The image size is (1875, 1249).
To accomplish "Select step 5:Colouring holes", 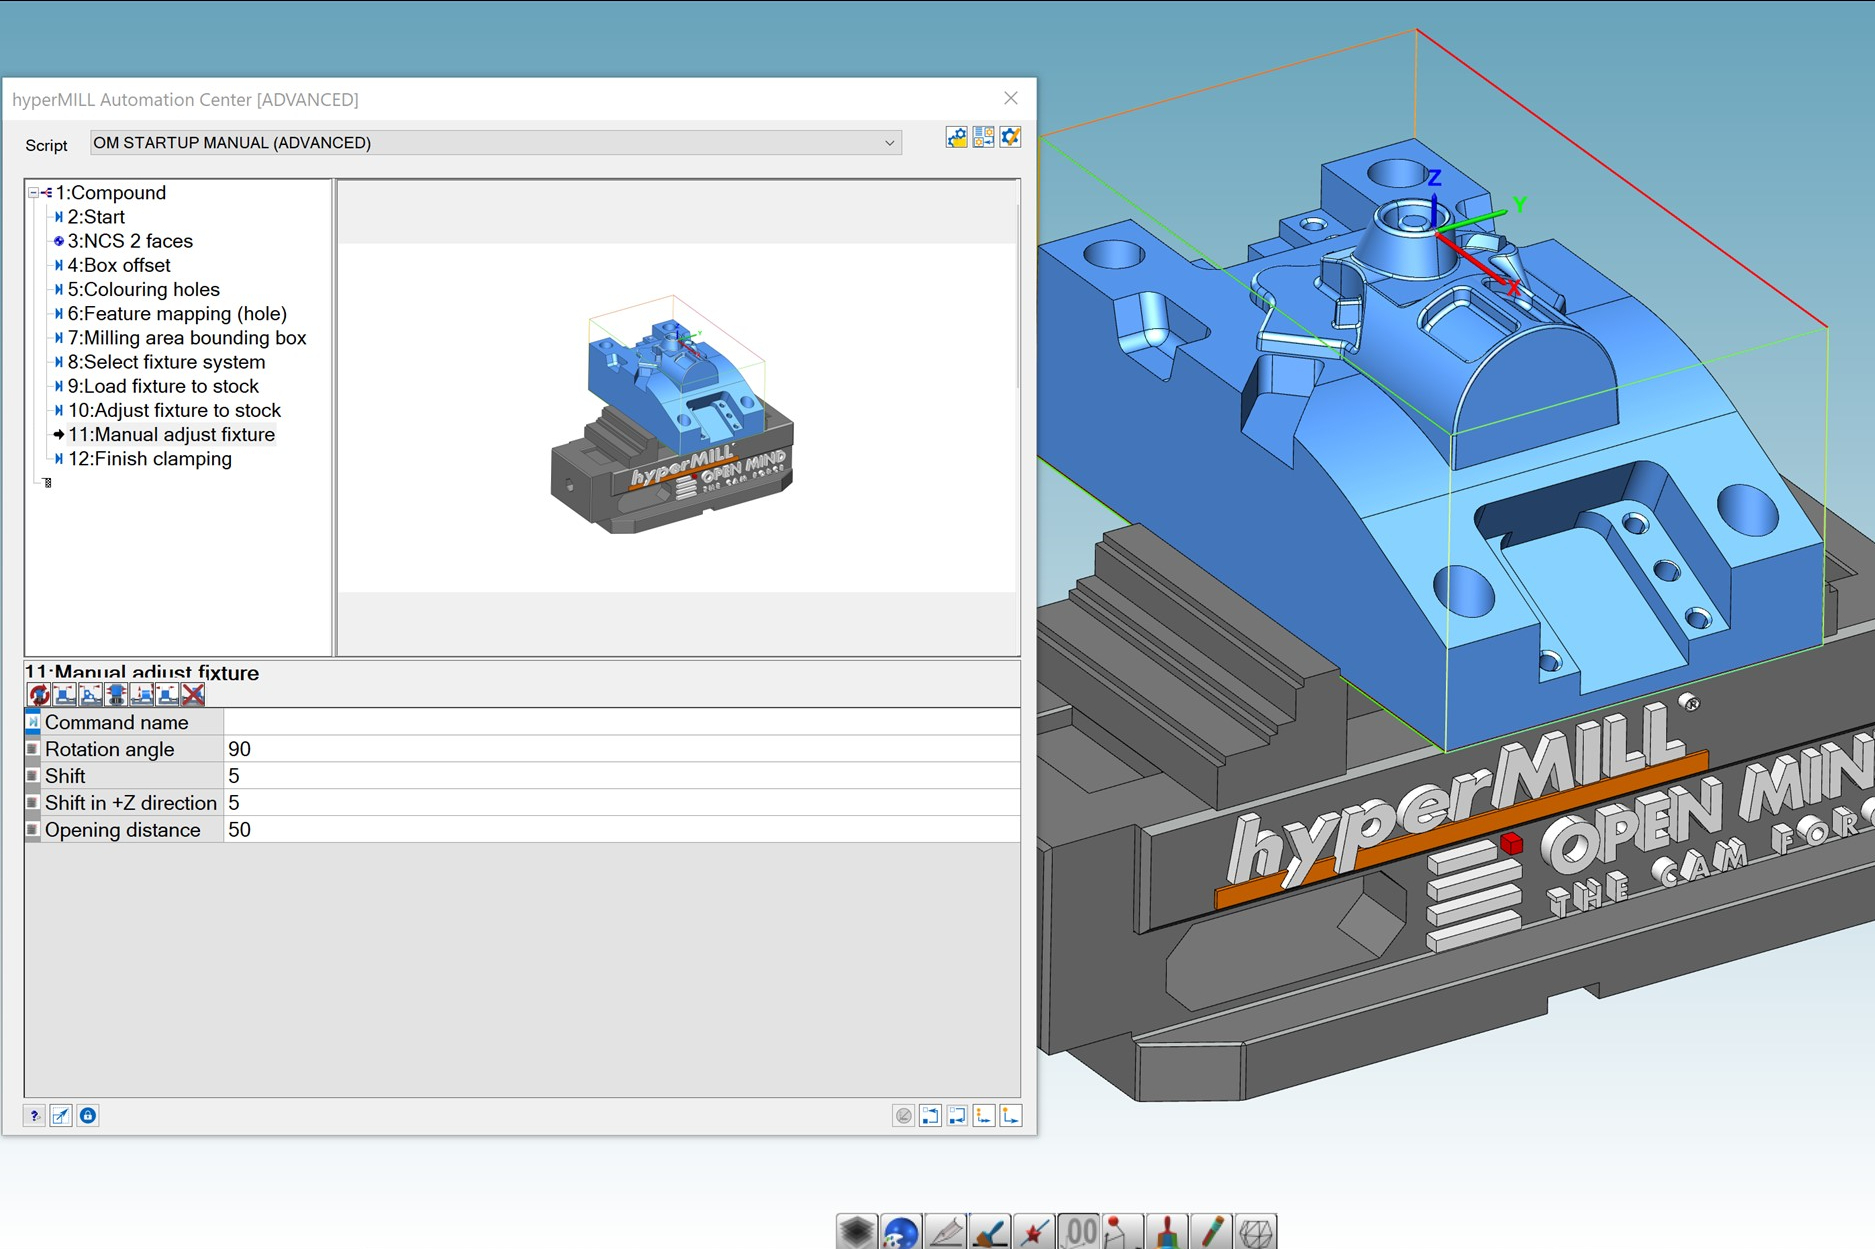I will click(143, 289).
